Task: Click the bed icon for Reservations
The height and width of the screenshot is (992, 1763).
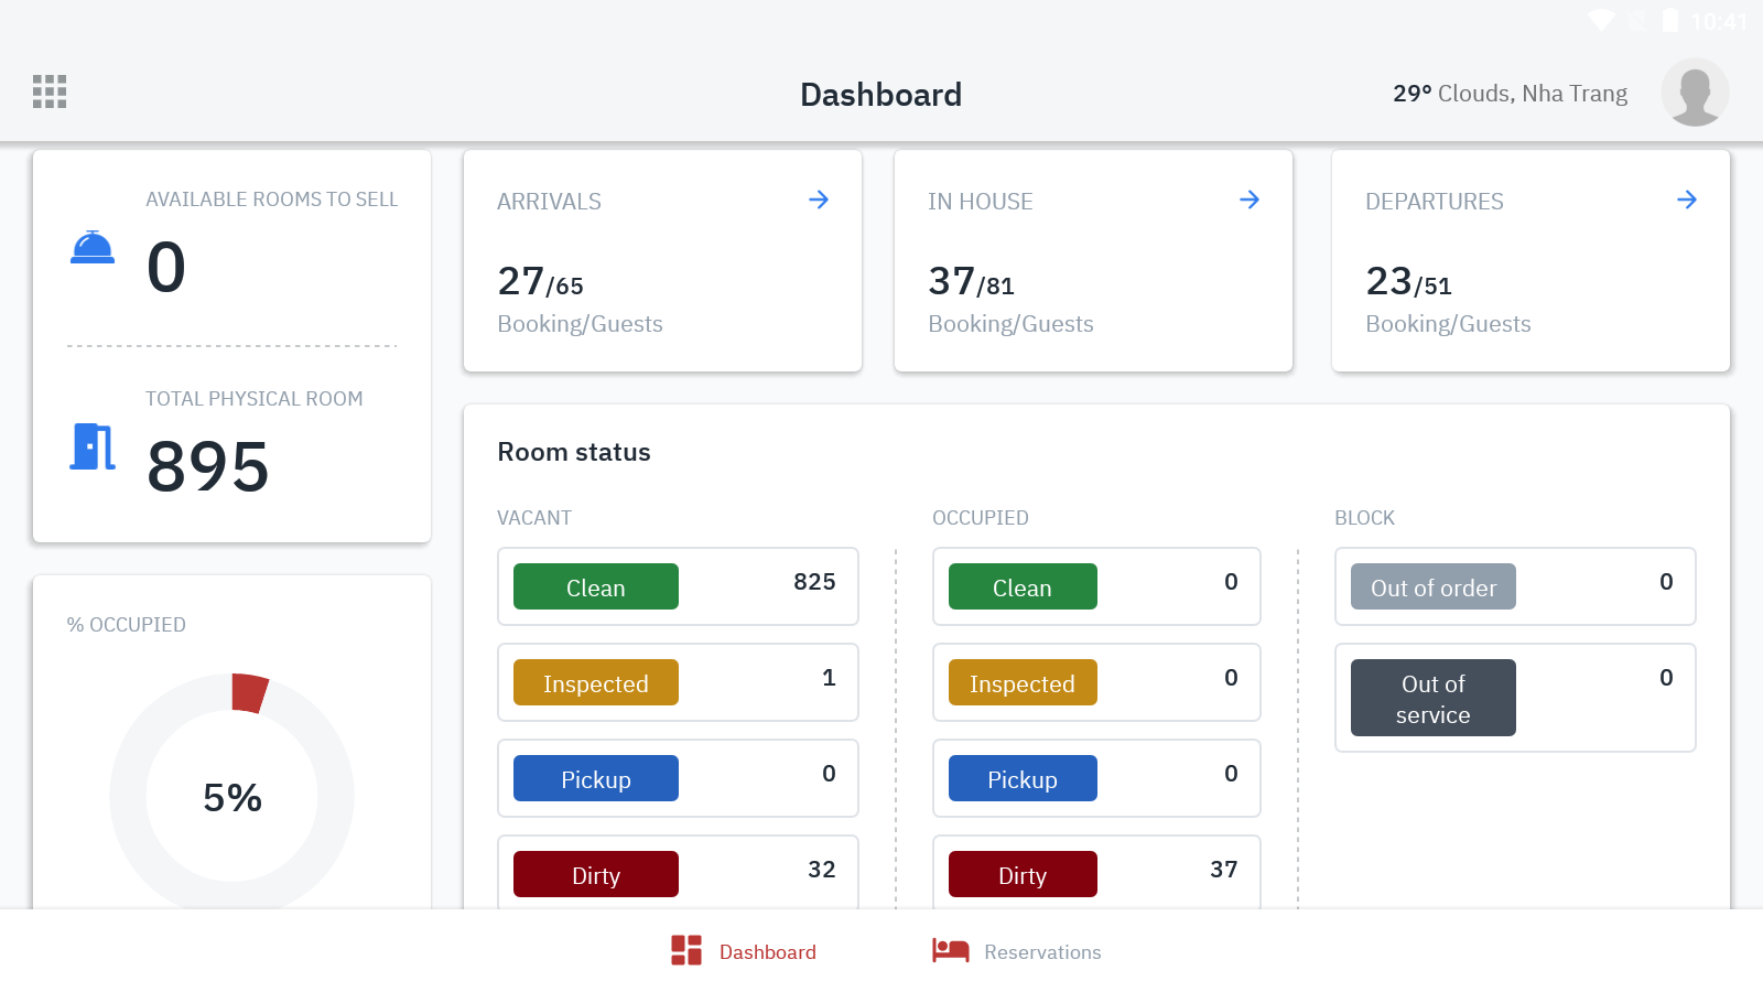Action: tap(950, 951)
